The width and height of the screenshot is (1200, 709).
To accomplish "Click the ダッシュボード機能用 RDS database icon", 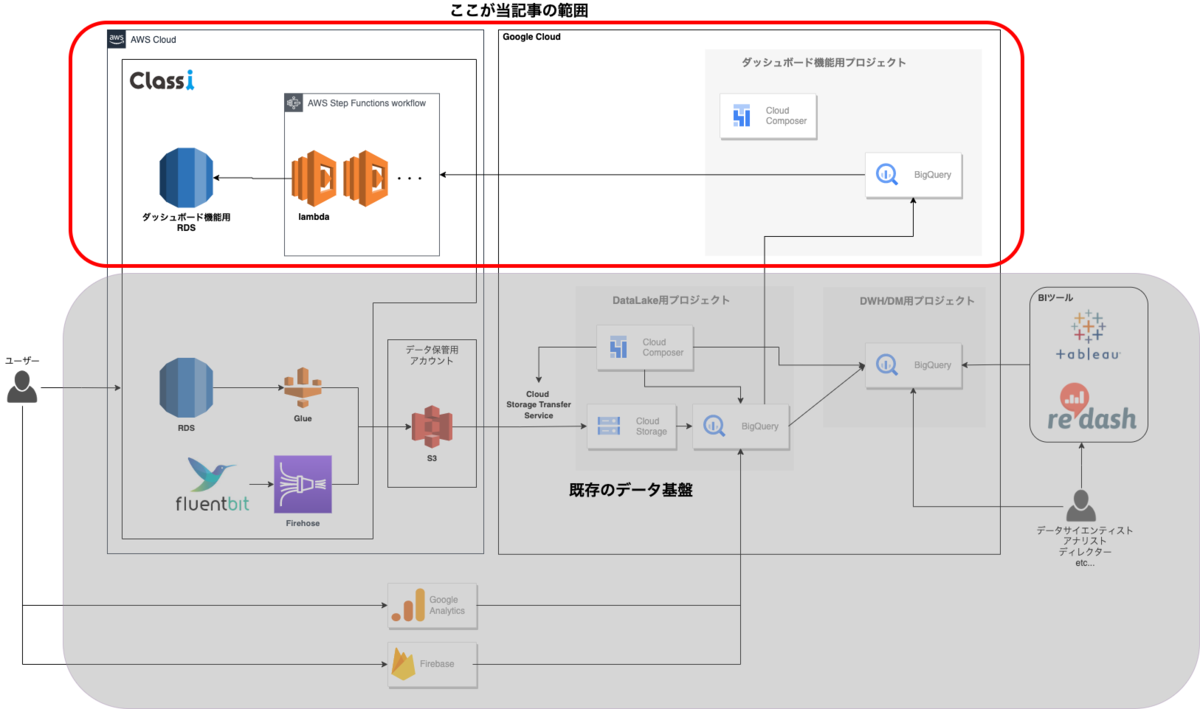I will pyautogui.click(x=186, y=178).
